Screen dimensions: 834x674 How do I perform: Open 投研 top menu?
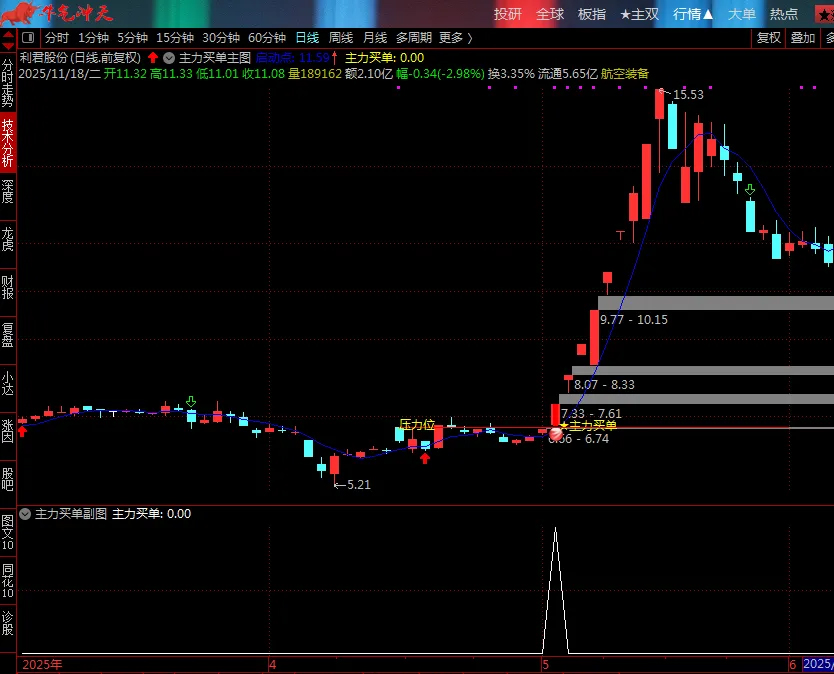(508, 14)
